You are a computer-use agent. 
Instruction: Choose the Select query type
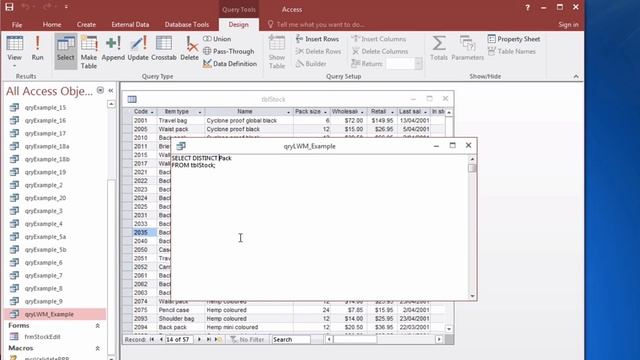(x=66, y=50)
